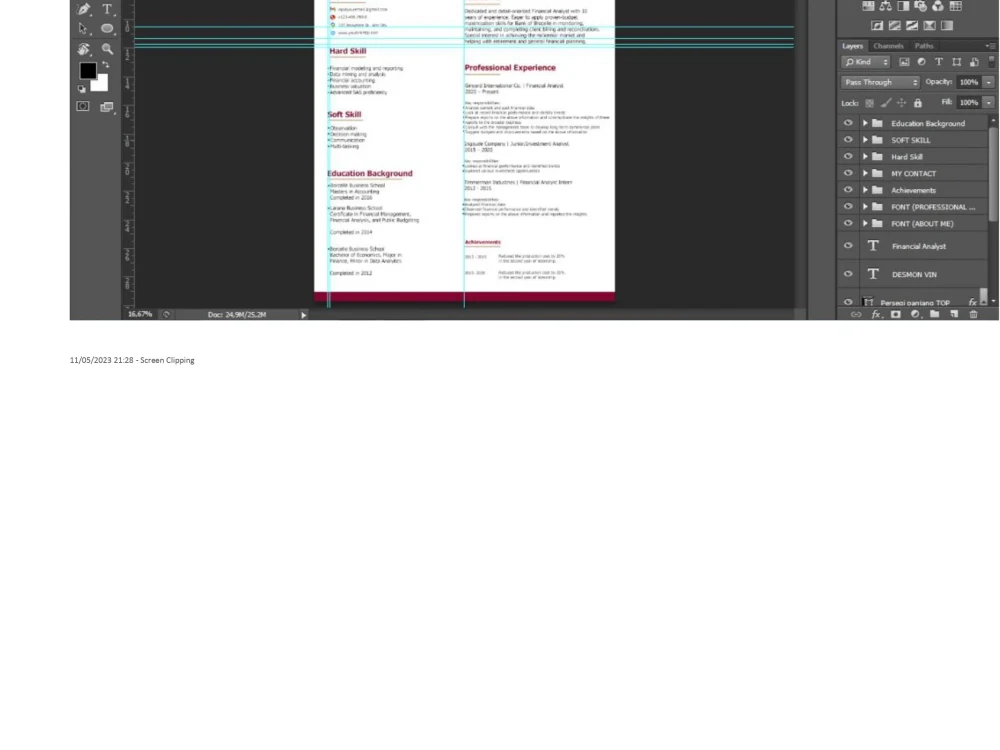The width and height of the screenshot is (1000, 750).
Task: Swap foreground and background colors
Action: click(x=105, y=64)
